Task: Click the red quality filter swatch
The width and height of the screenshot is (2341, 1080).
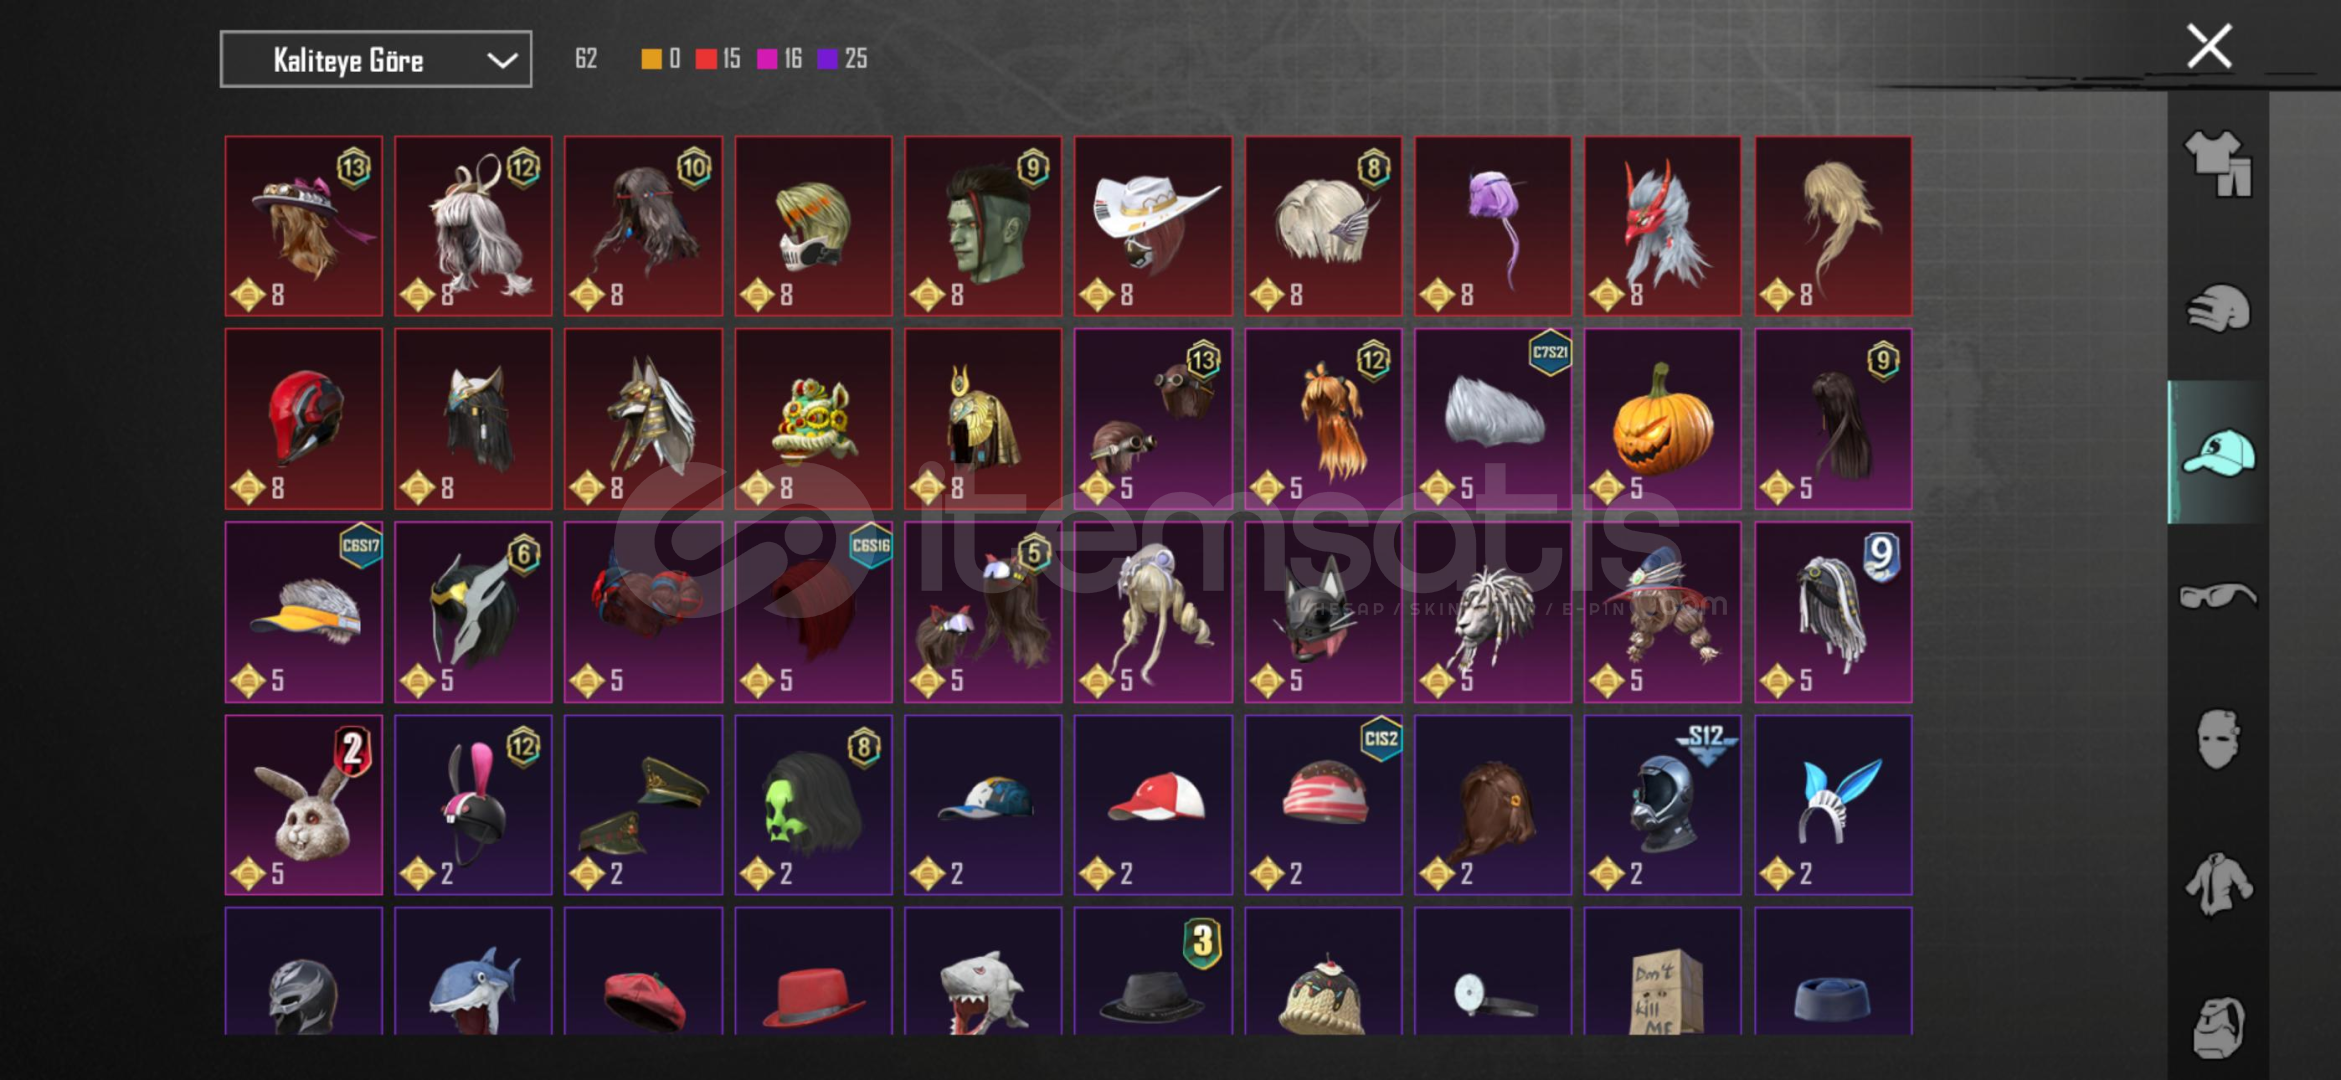Action: (706, 59)
